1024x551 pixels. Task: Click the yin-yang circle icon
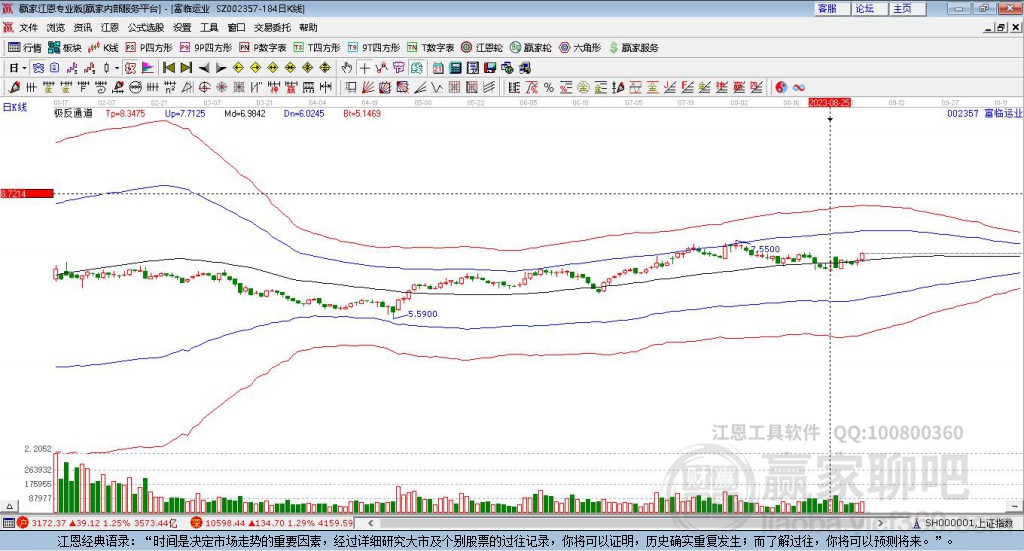coord(780,87)
